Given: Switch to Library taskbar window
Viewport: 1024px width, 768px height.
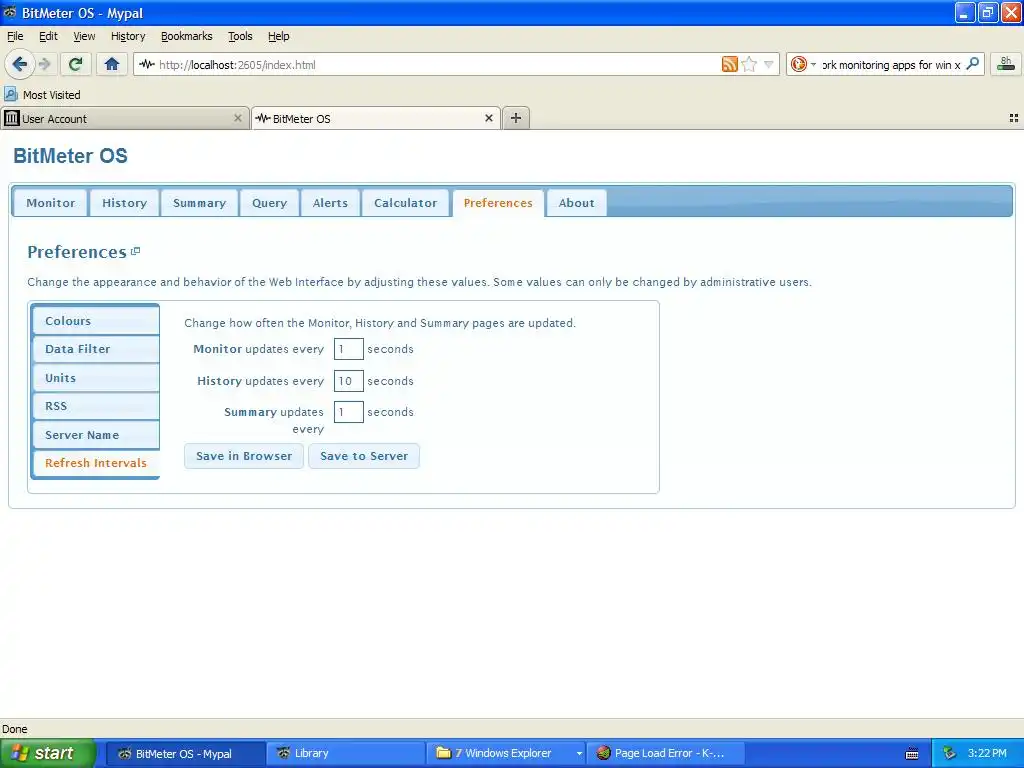Looking at the screenshot, I should tap(344, 753).
